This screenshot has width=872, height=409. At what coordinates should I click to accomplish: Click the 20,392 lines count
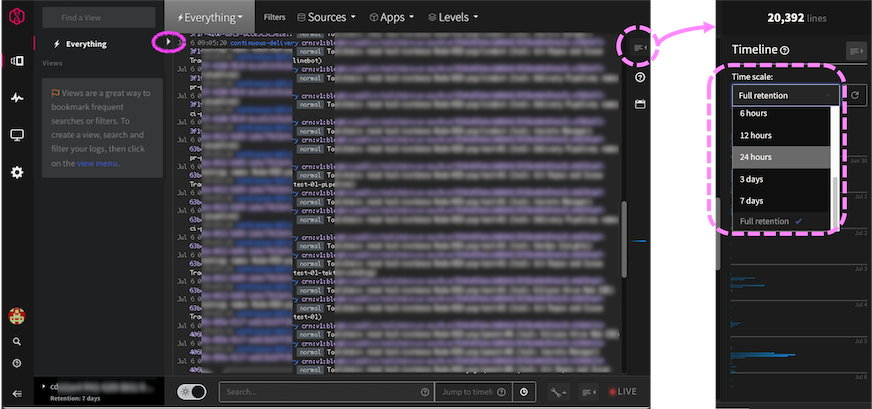pyautogui.click(x=796, y=18)
